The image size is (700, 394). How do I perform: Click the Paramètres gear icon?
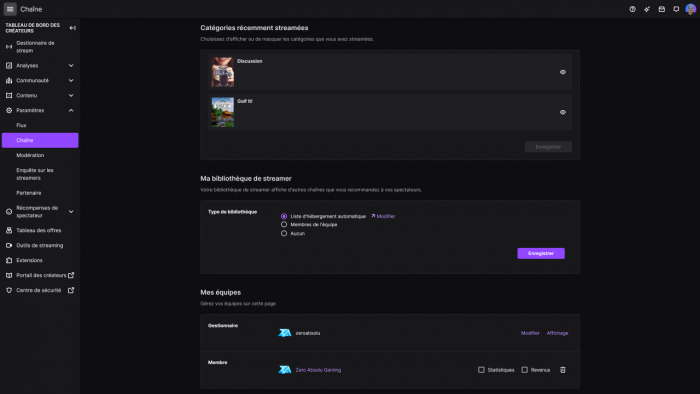click(9, 110)
